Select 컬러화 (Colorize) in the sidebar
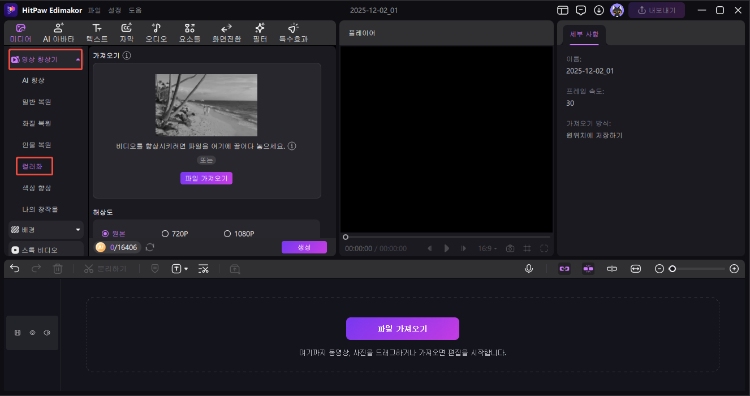Screen dimensions: 750x396 (34, 166)
